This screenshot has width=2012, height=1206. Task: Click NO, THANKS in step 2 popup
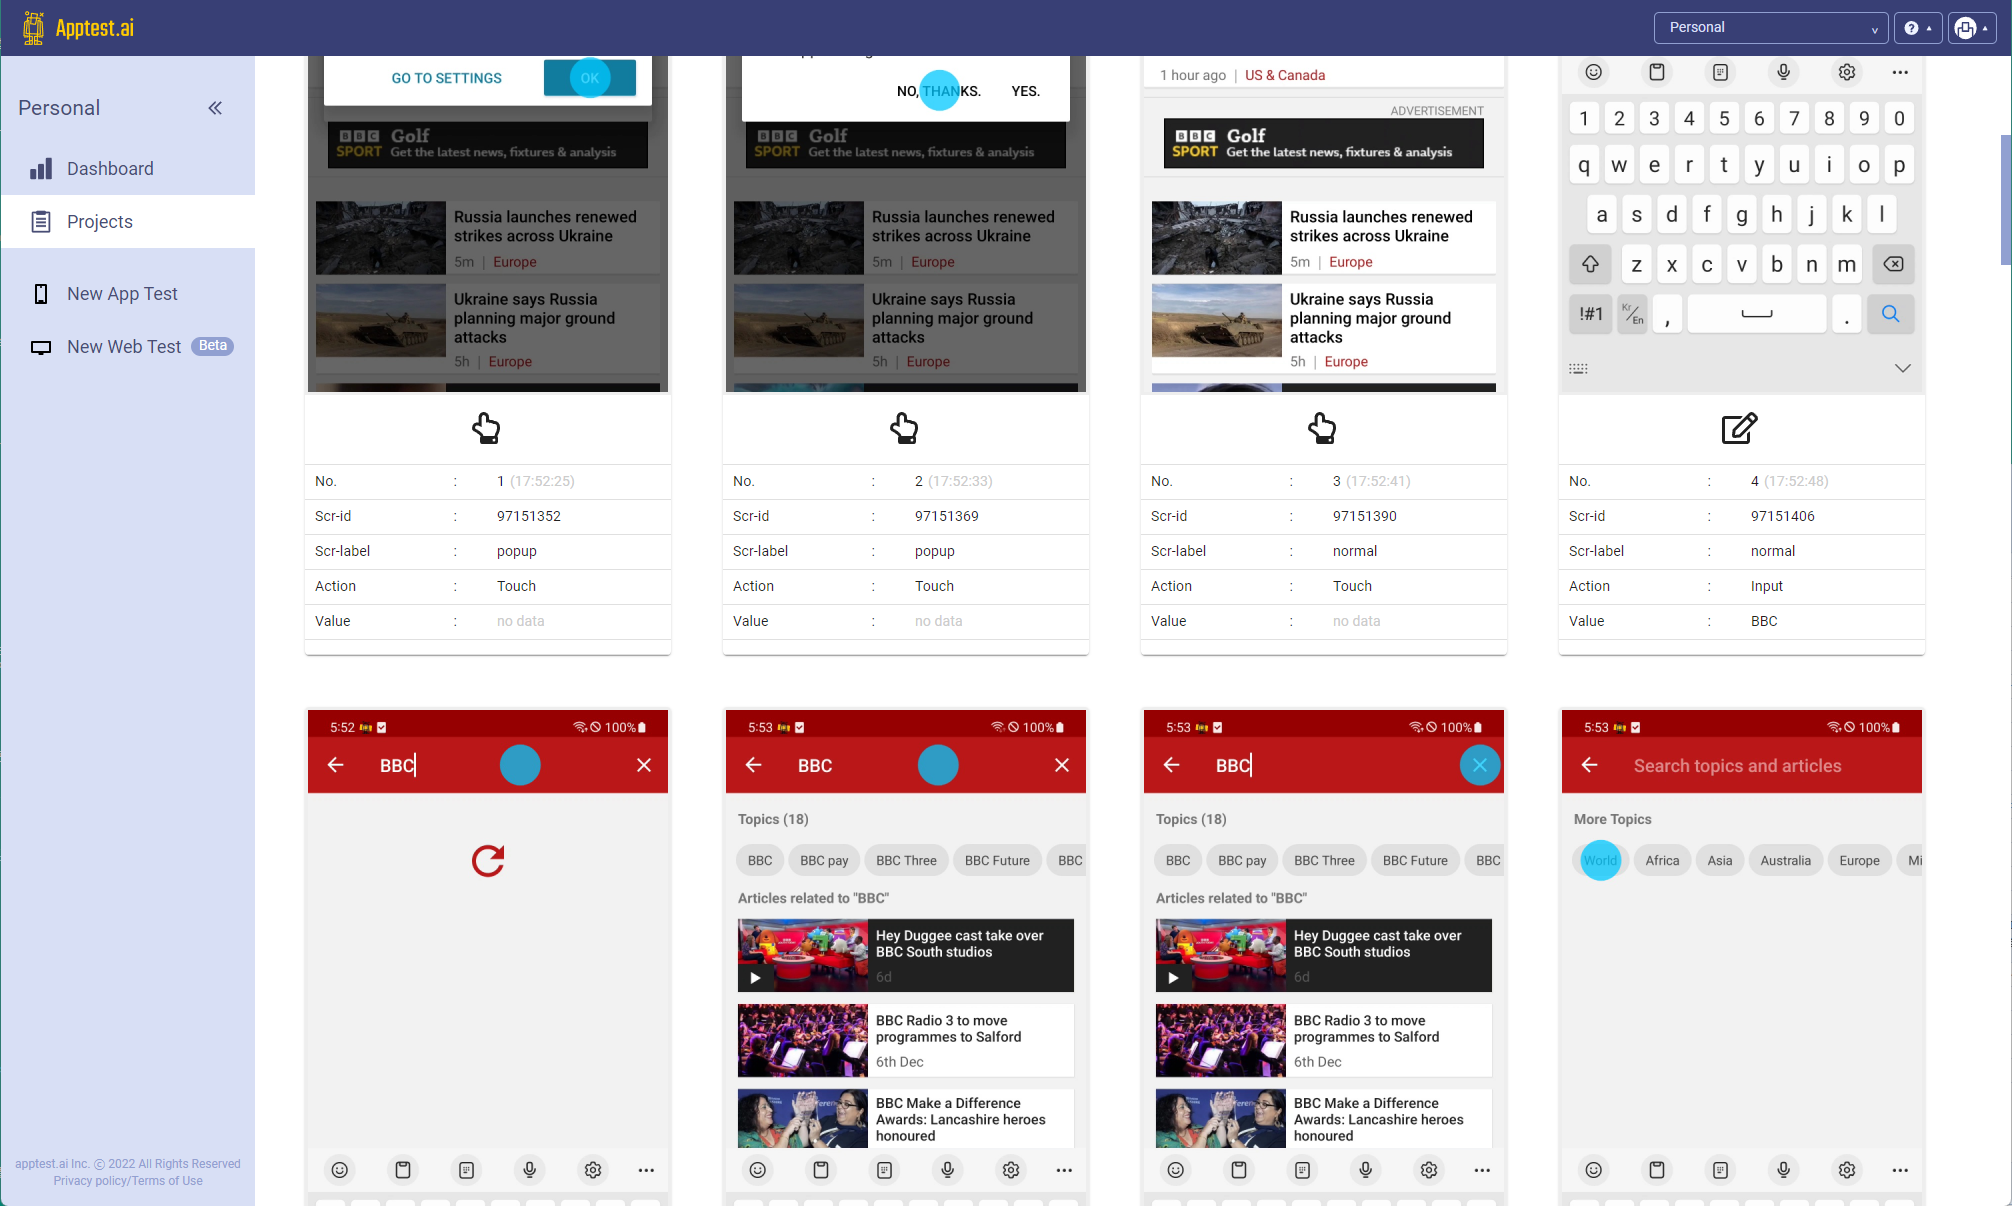coord(938,91)
